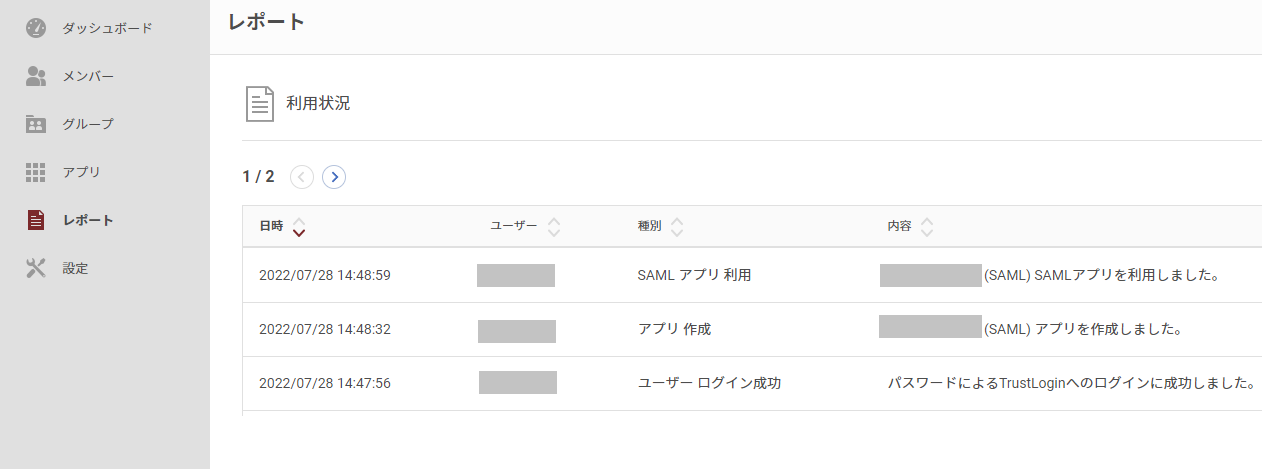Screen dimensions: 1262x469
Task: Sort by ユーザー column arrows
Action: coord(554,227)
